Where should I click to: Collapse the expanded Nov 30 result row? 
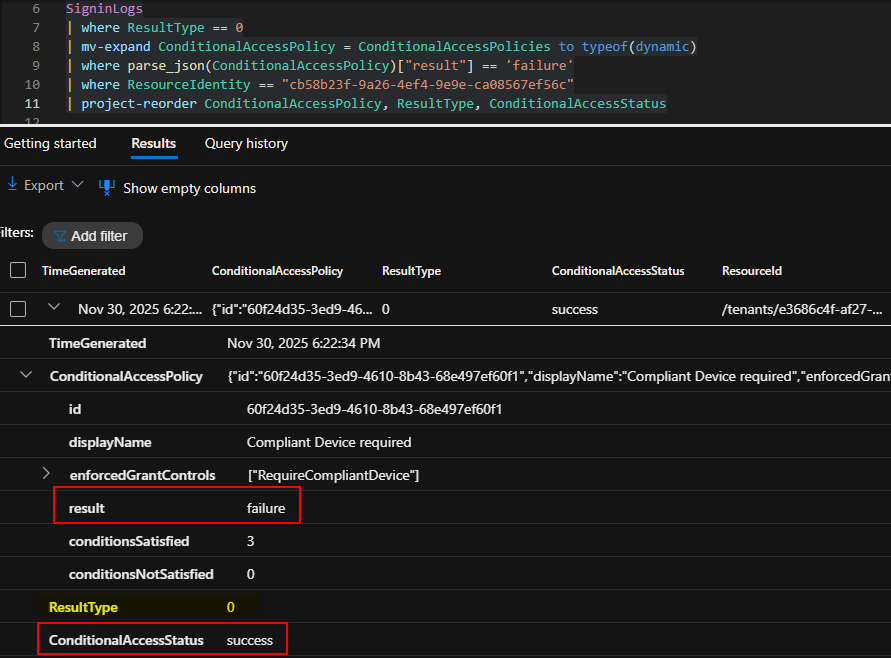click(x=55, y=308)
